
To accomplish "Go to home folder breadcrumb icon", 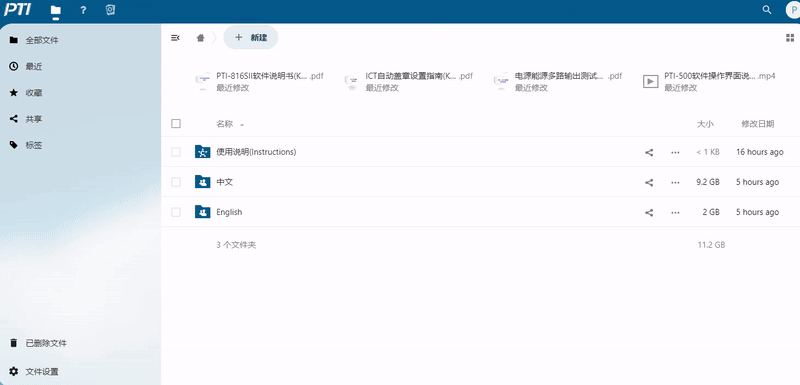I will coord(201,38).
